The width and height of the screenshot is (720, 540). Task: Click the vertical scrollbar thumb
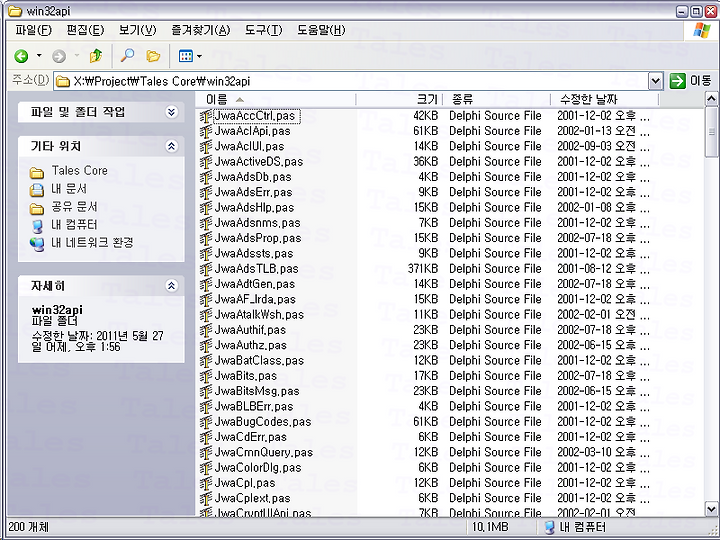click(x=711, y=132)
